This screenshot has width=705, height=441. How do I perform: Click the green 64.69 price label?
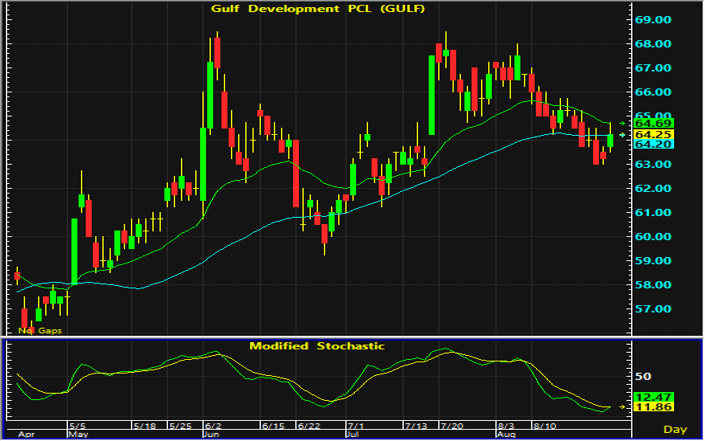[653, 123]
